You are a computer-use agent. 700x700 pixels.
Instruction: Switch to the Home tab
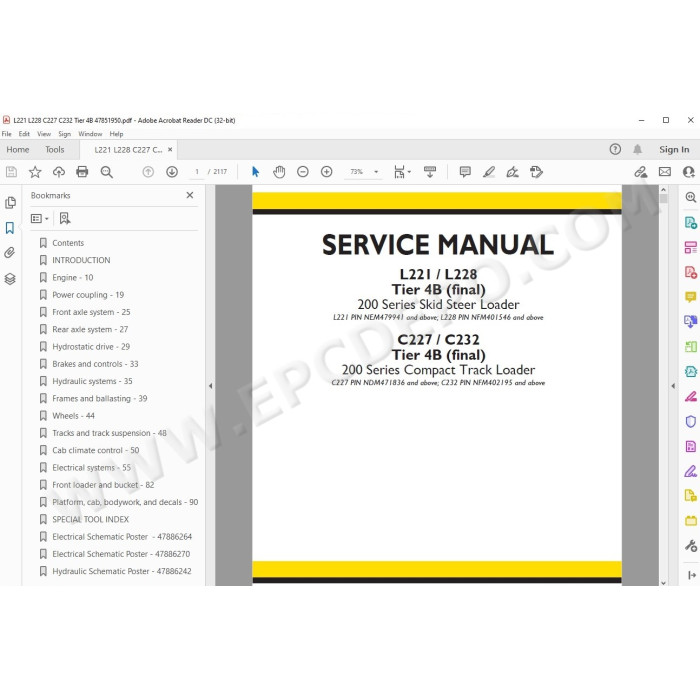[x=18, y=150]
